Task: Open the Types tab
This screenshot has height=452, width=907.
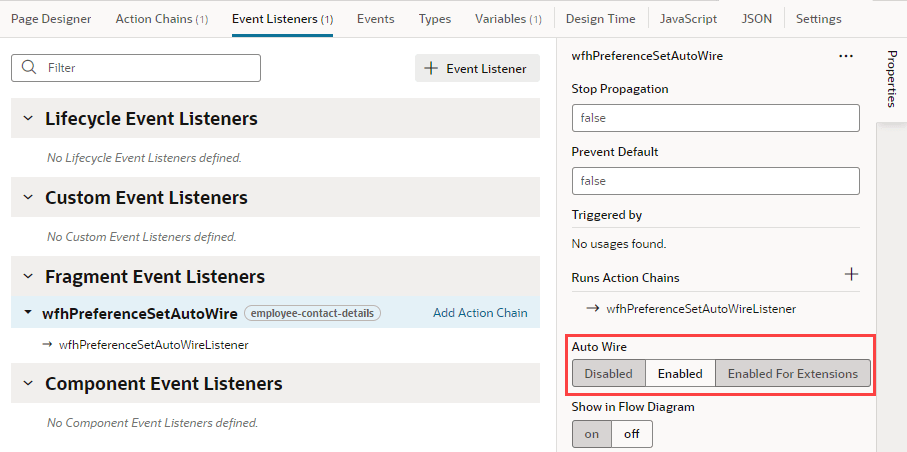Action: (435, 19)
